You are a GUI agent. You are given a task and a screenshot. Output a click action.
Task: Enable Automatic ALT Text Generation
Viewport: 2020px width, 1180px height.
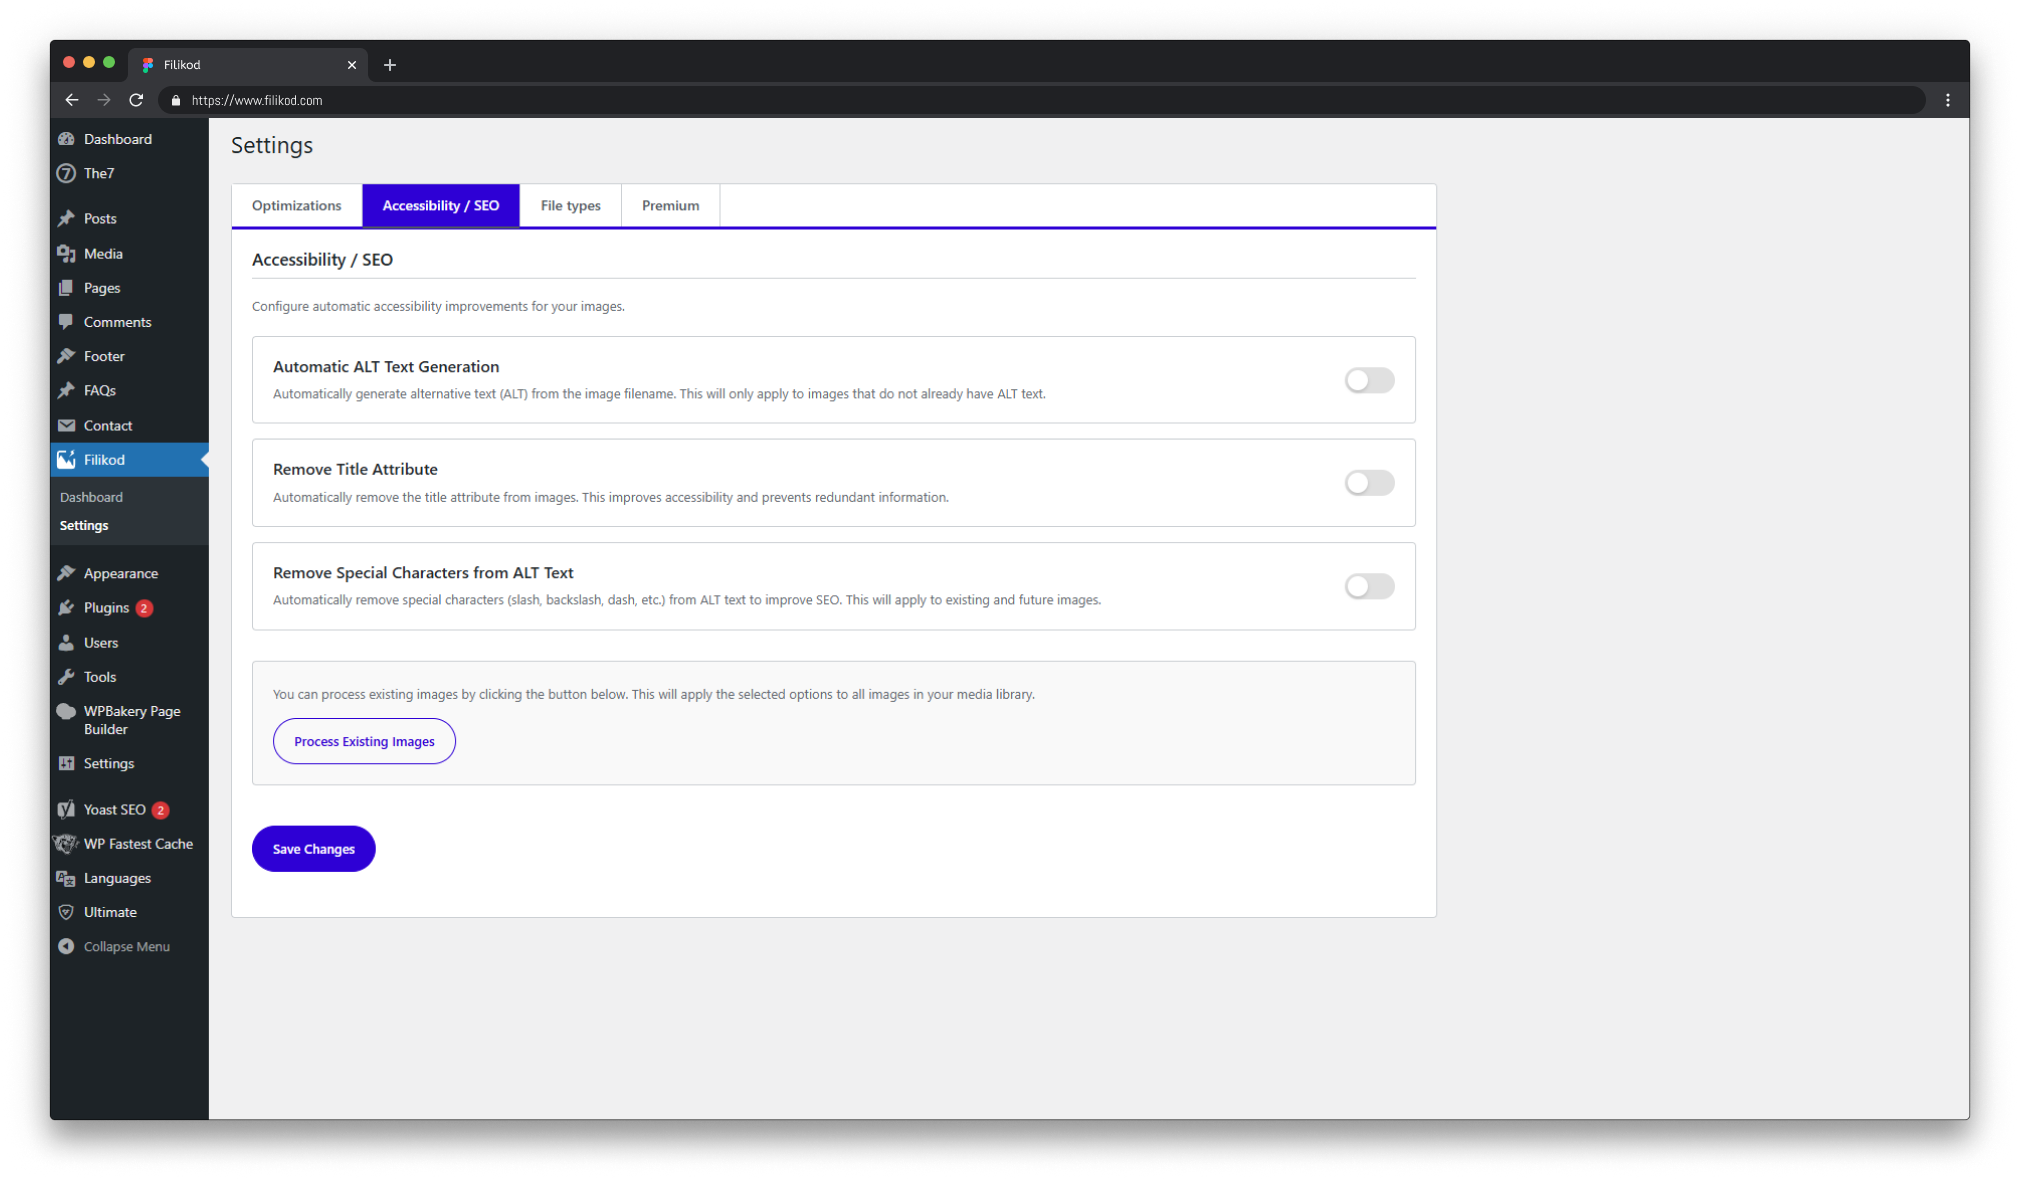[1369, 380]
